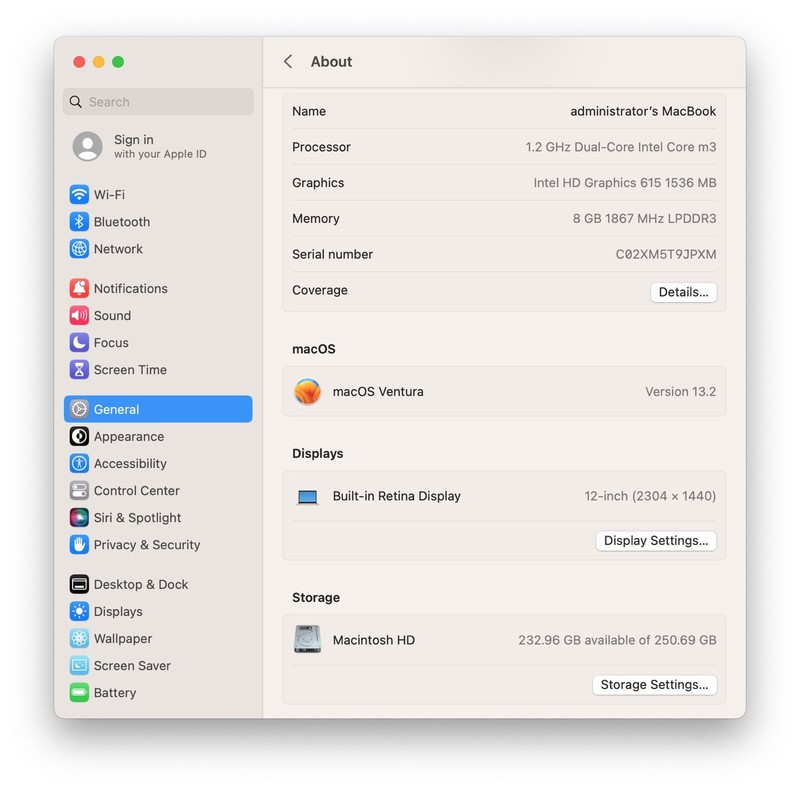Click the 8 GB 1867 MHz memory value
Viewport: 800px width, 790px height.
pyautogui.click(x=644, y=218)
